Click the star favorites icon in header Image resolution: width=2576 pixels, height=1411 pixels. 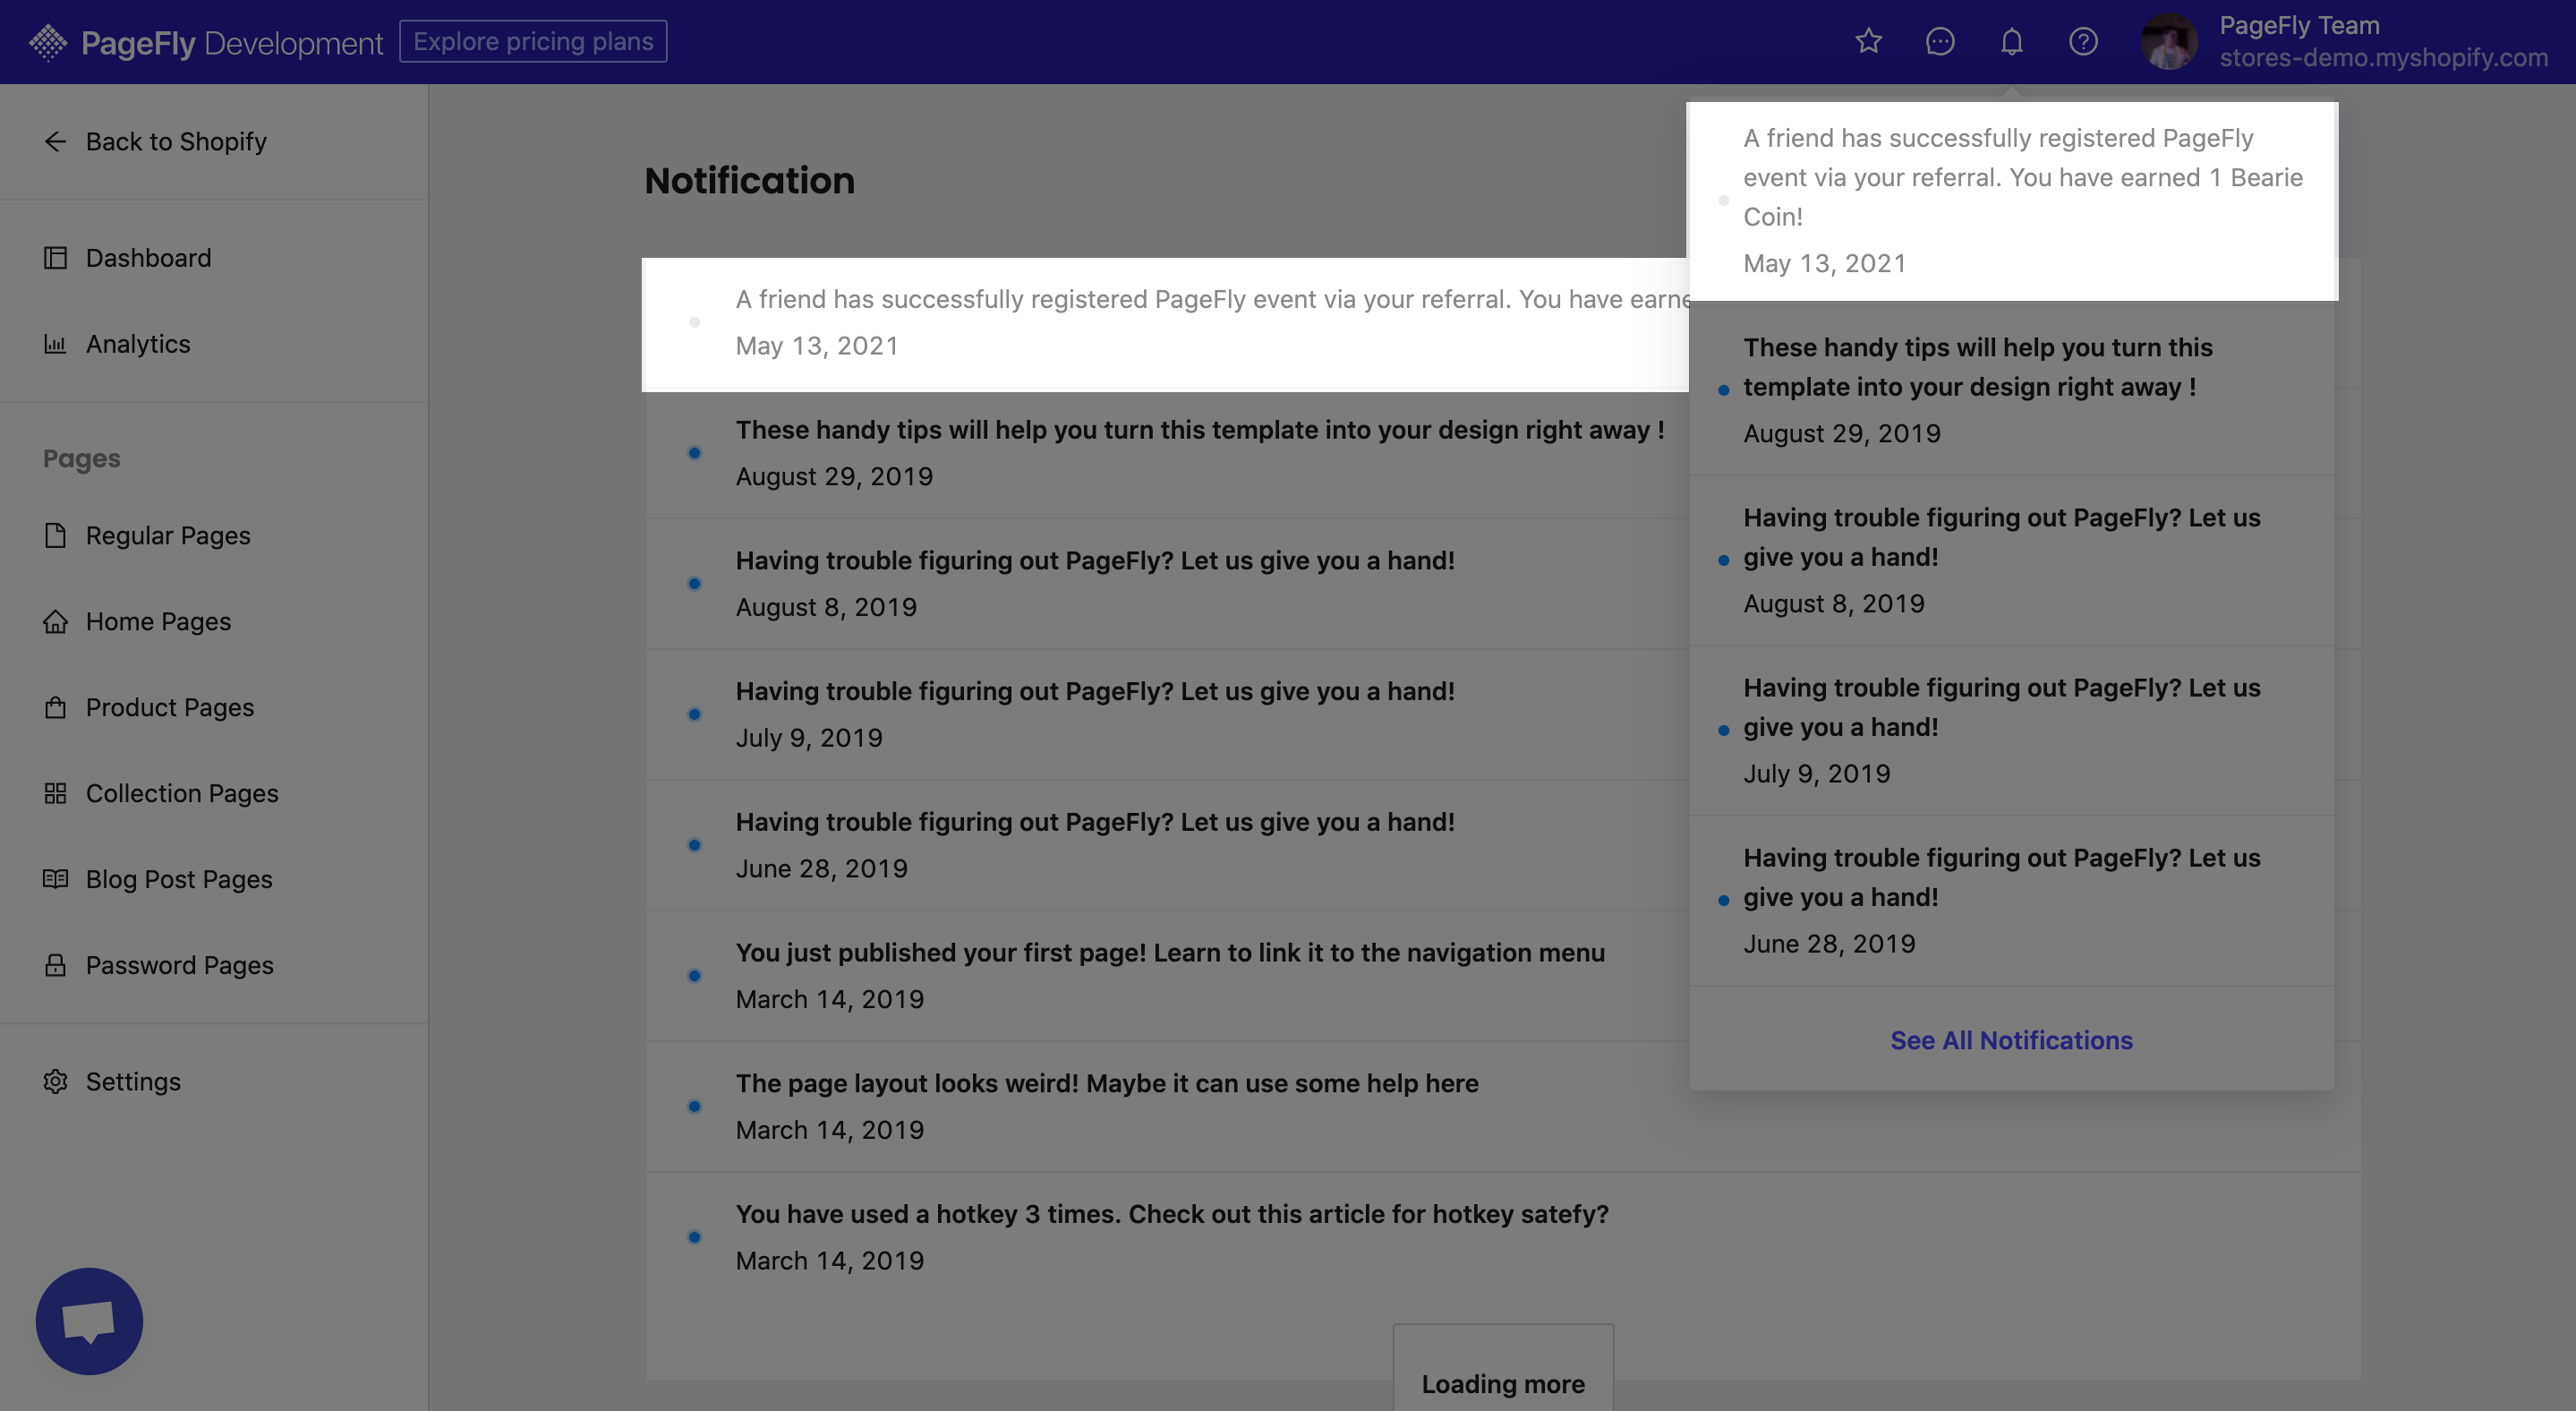pos(1868,41)
